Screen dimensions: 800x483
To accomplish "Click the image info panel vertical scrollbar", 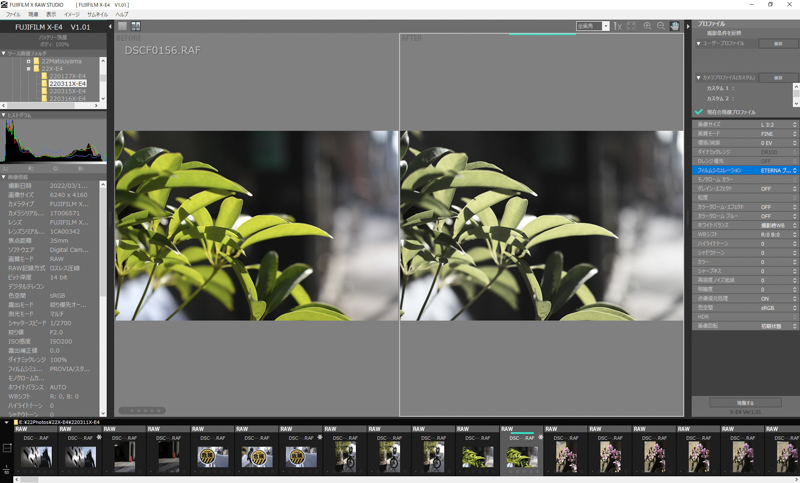I will (x=103, y=298).
